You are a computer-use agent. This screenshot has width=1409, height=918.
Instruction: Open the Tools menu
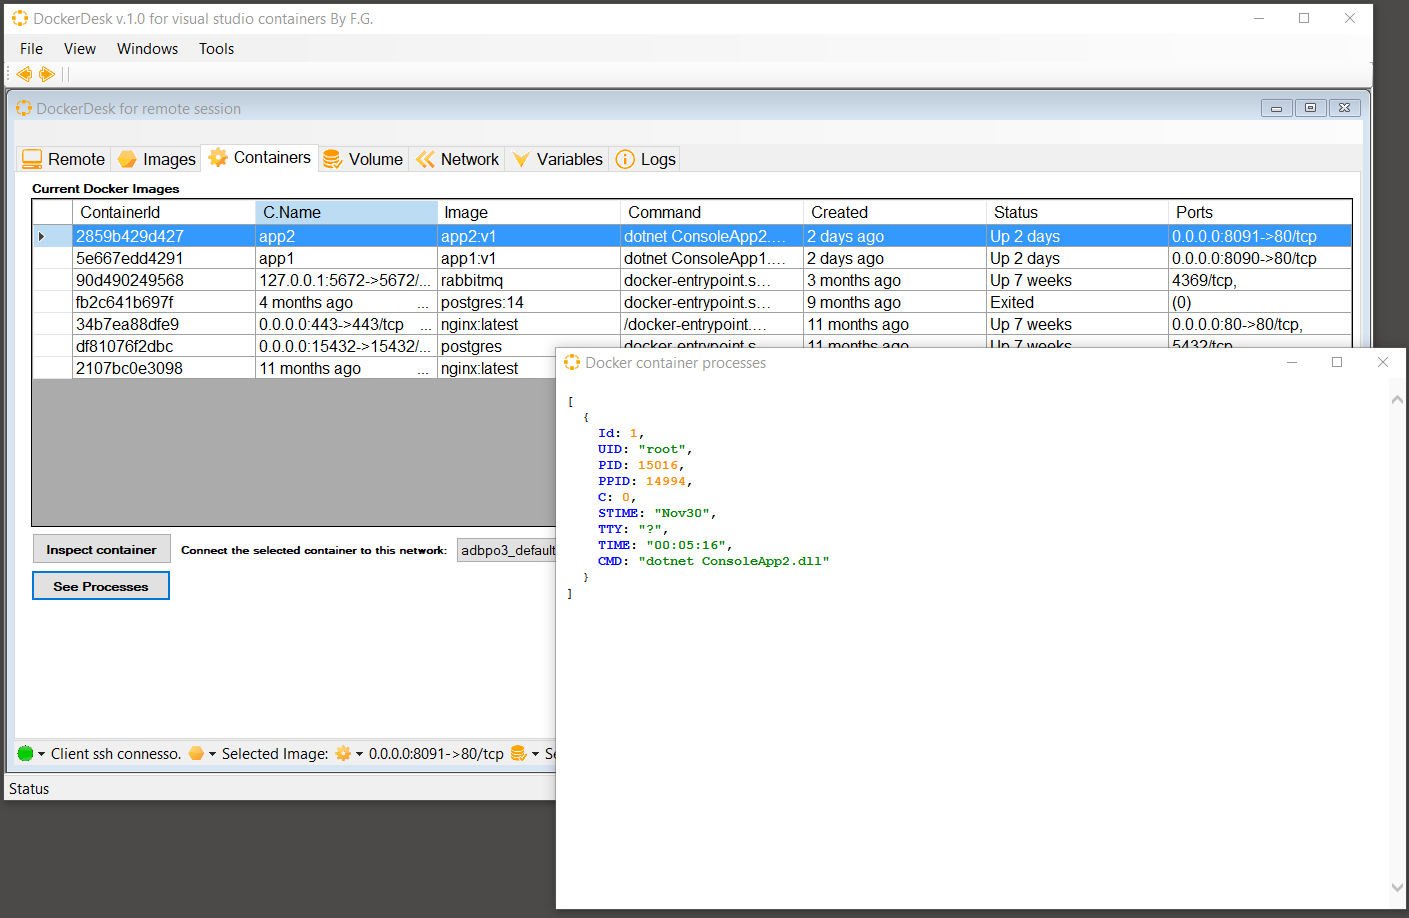216,48
